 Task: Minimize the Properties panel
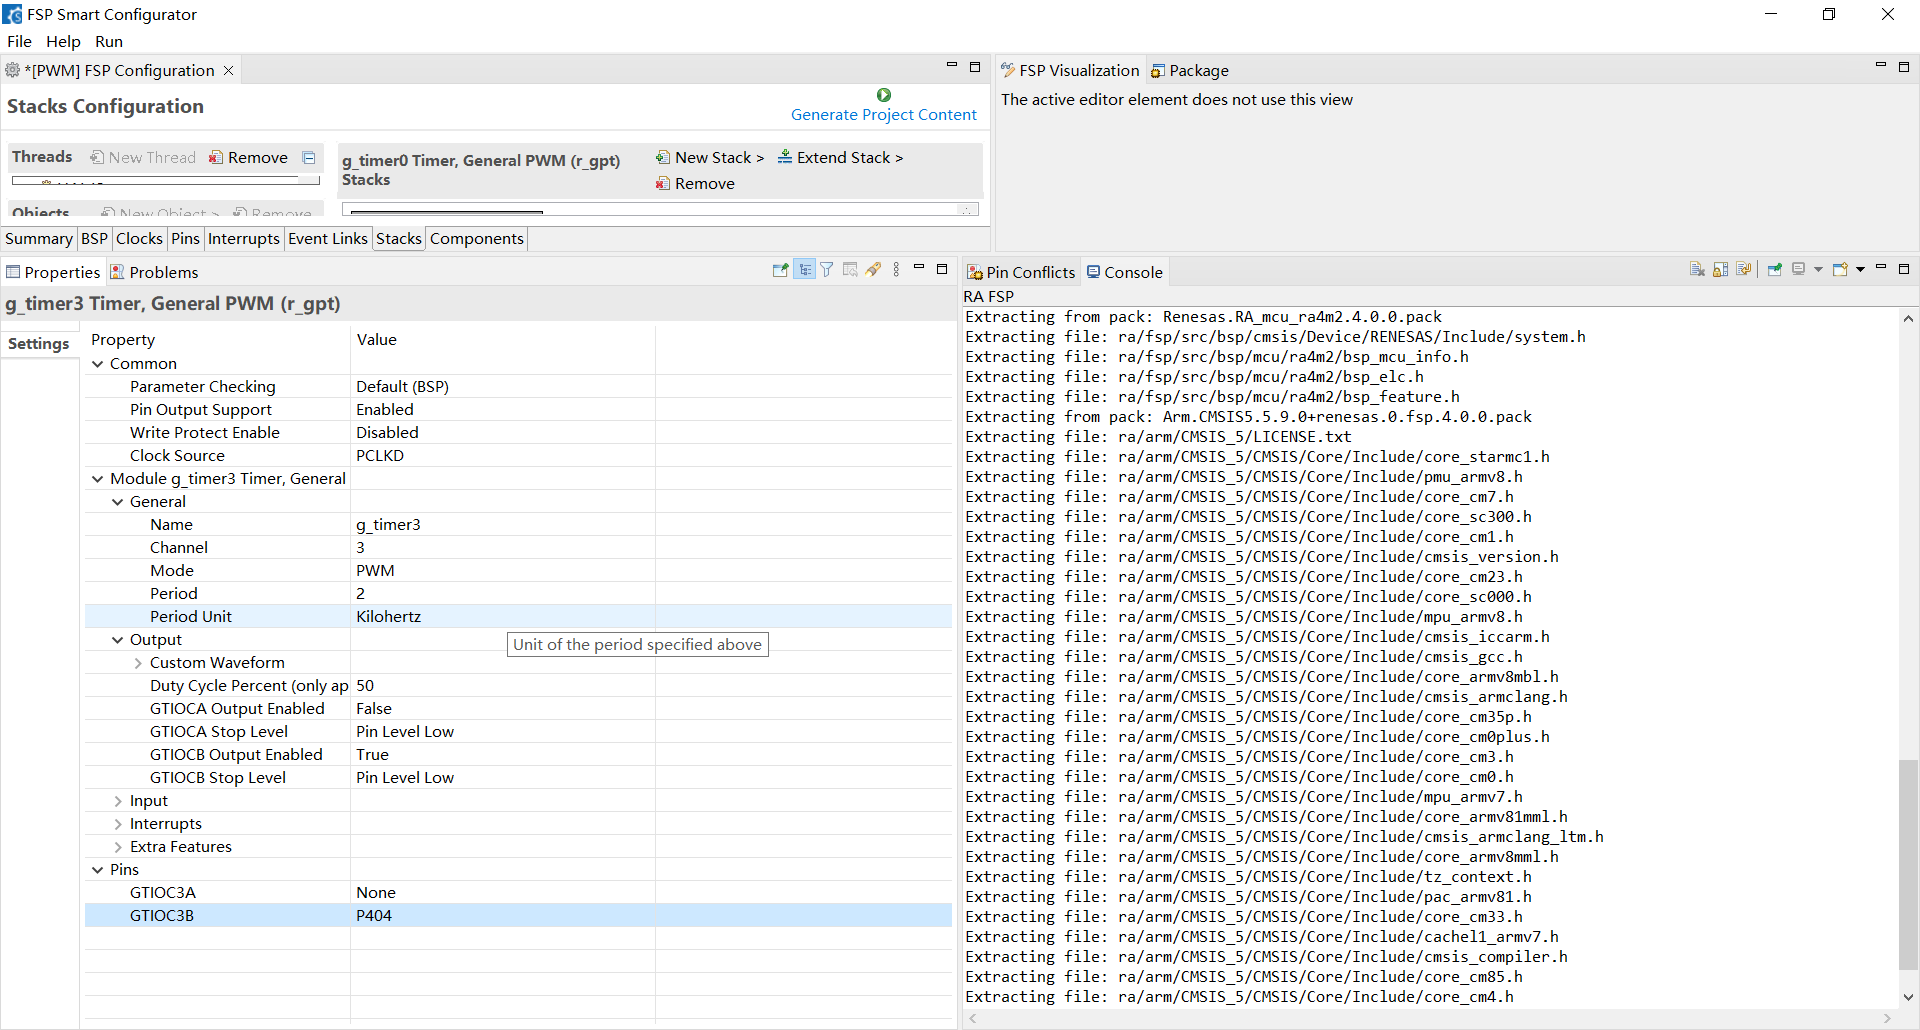pyautogui.click(x=919, y=268)
